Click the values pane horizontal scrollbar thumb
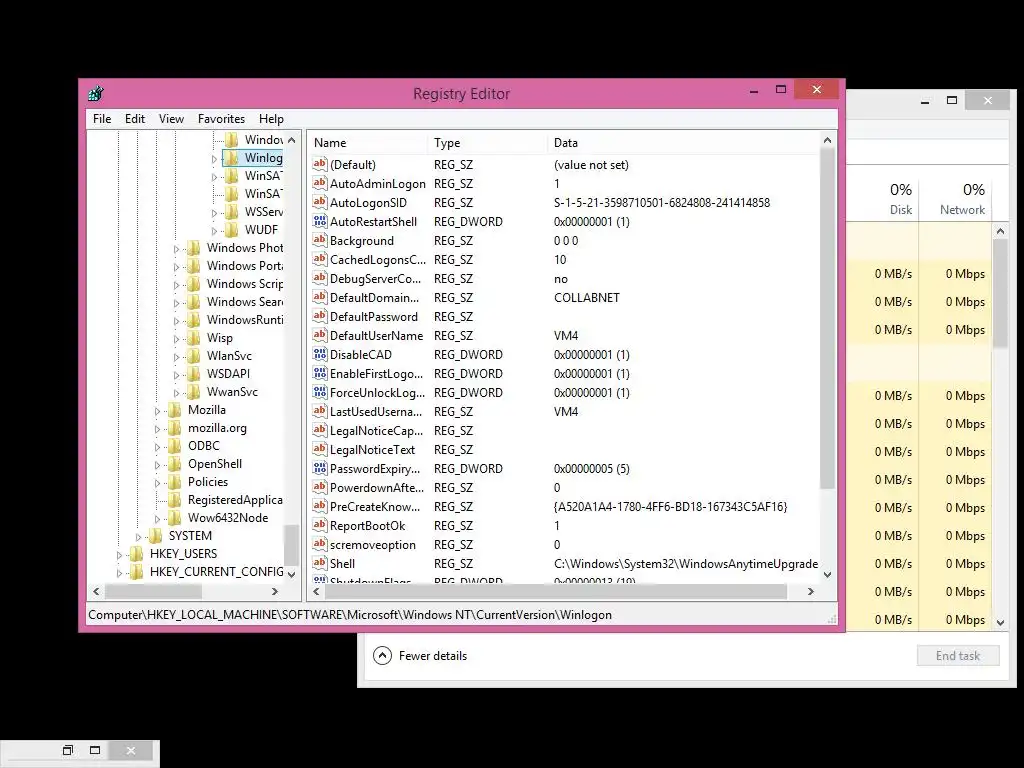The image size is (1024, 768). [x=555, y=592]
